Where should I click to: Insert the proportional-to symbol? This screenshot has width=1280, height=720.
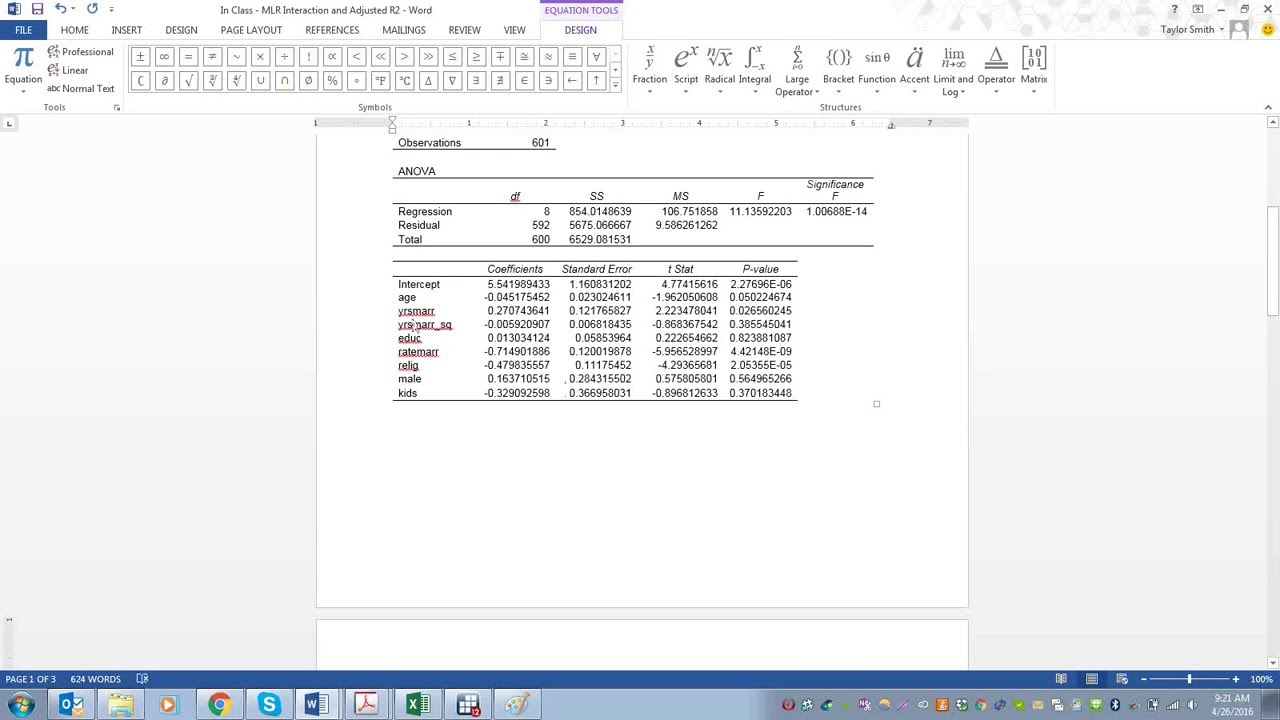(332, 57)
